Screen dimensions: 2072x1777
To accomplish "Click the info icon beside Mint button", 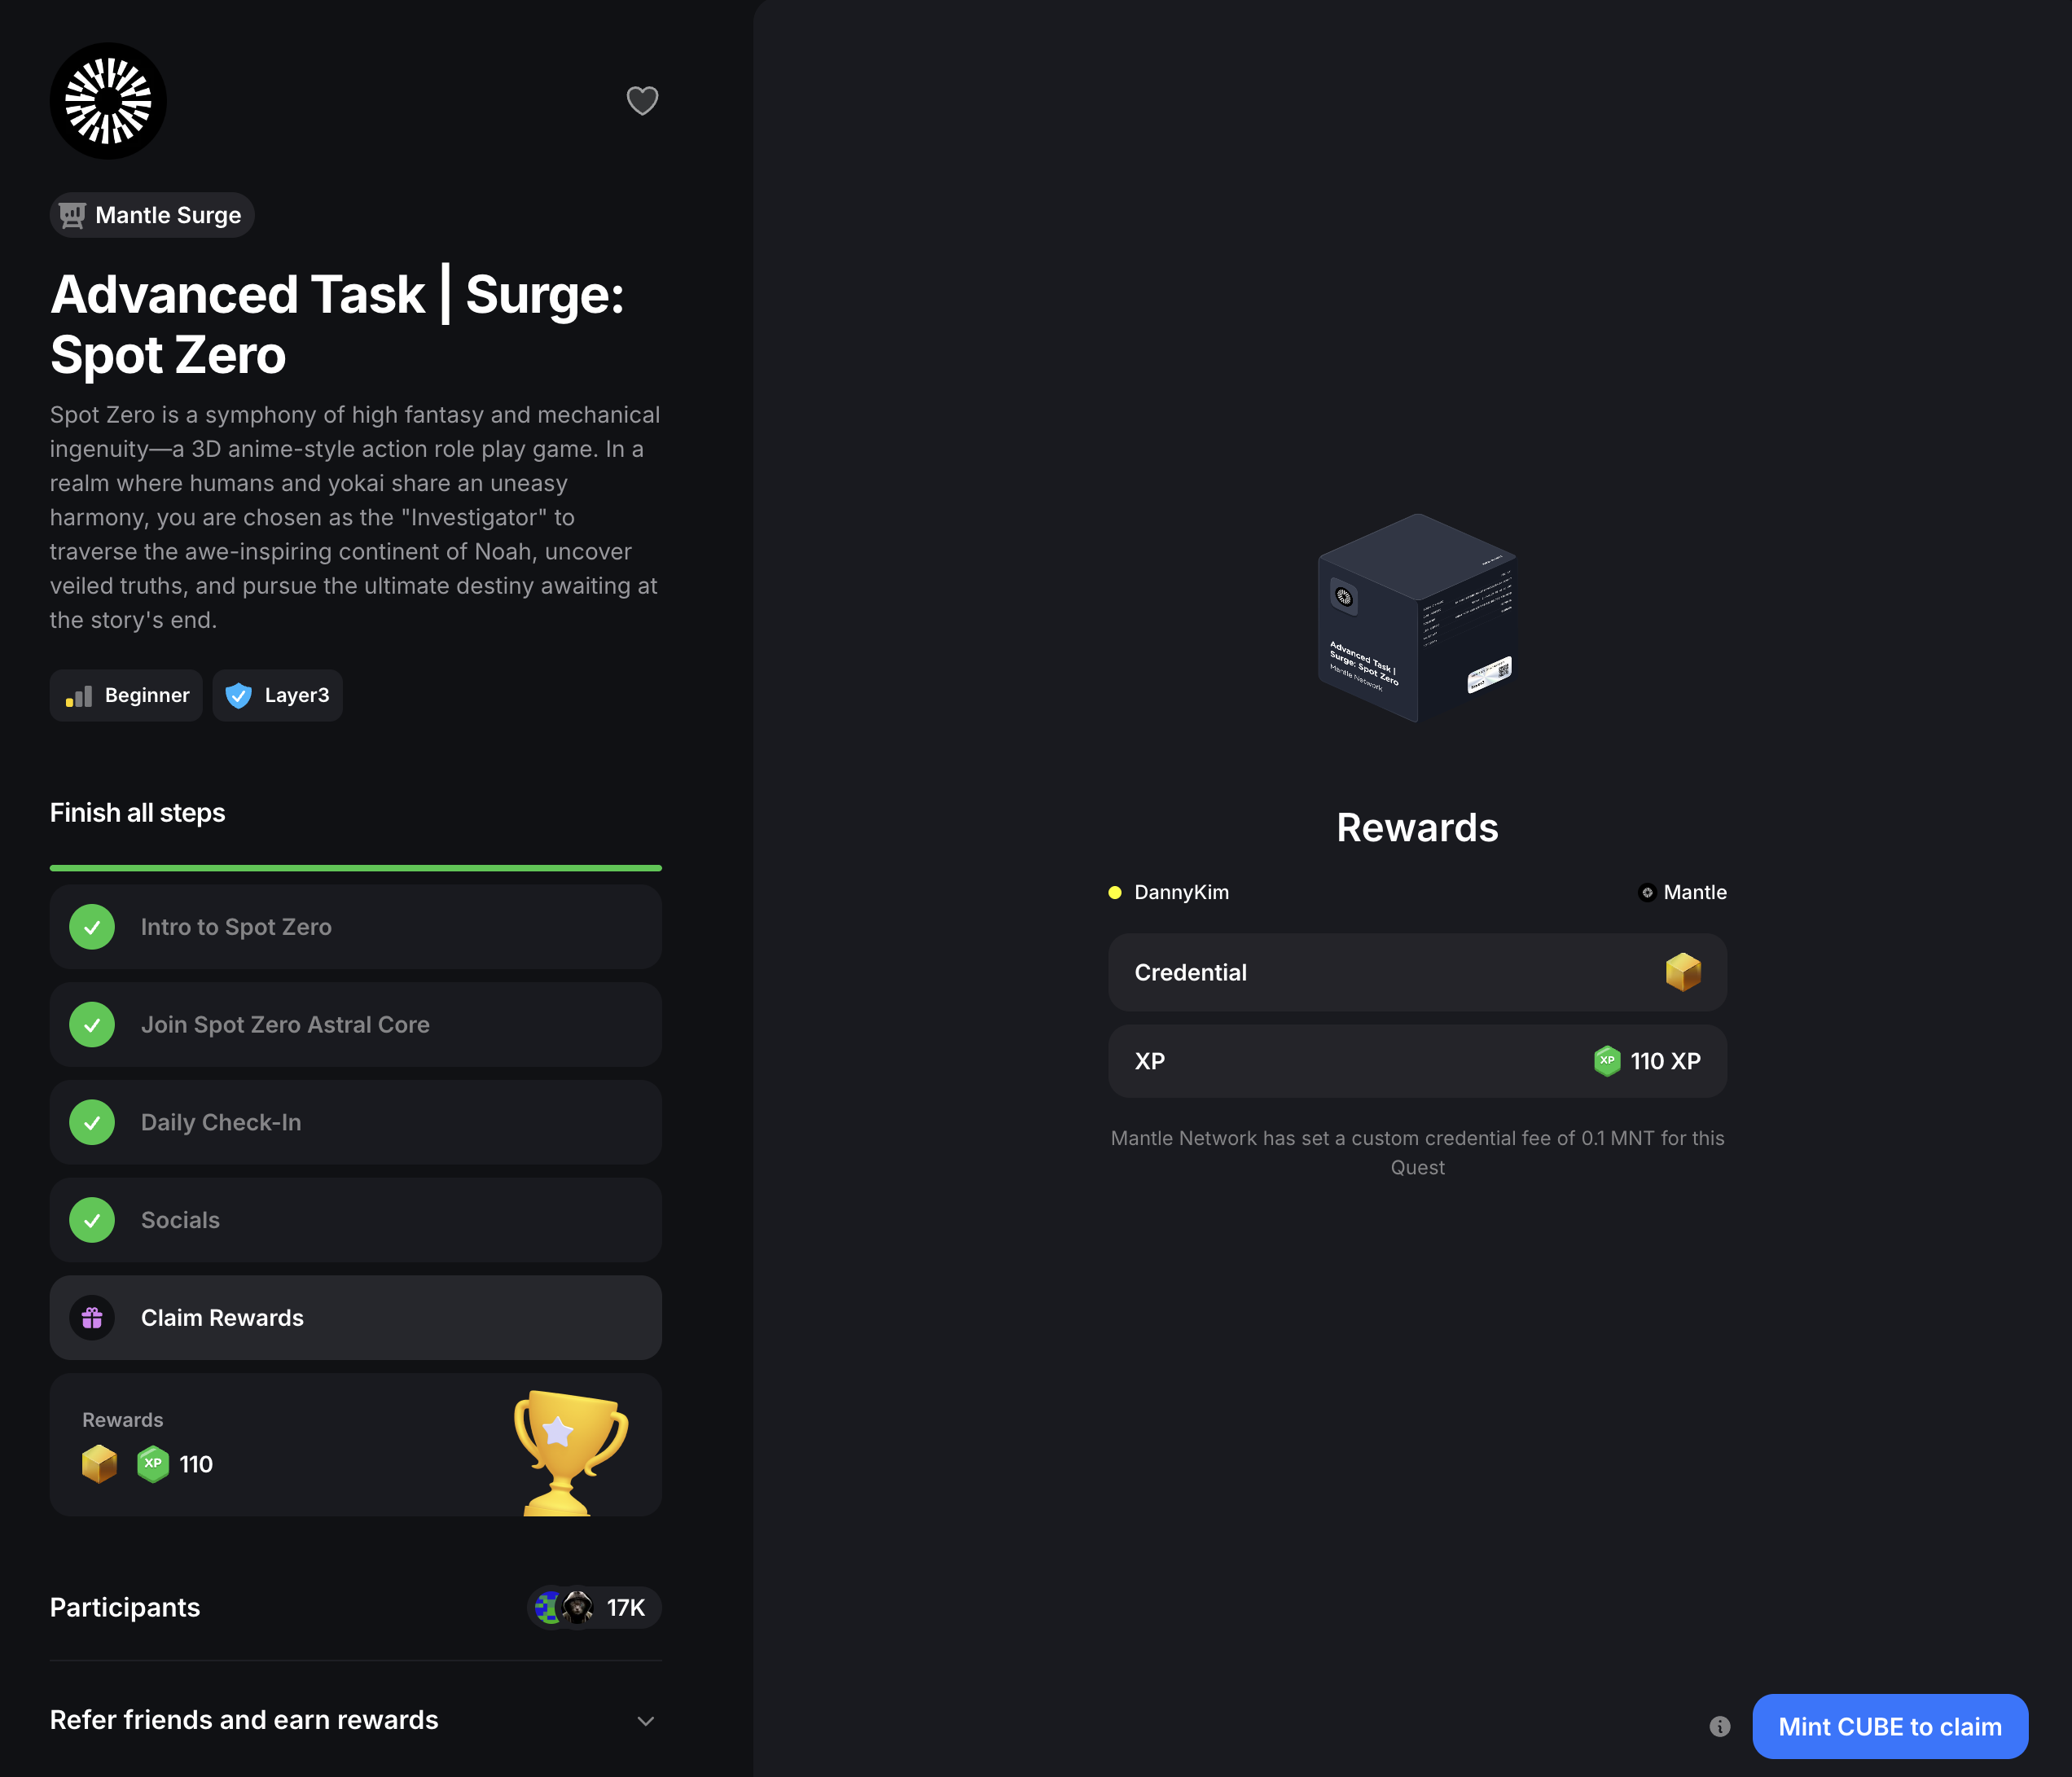I will [x=1719, y=1726].
